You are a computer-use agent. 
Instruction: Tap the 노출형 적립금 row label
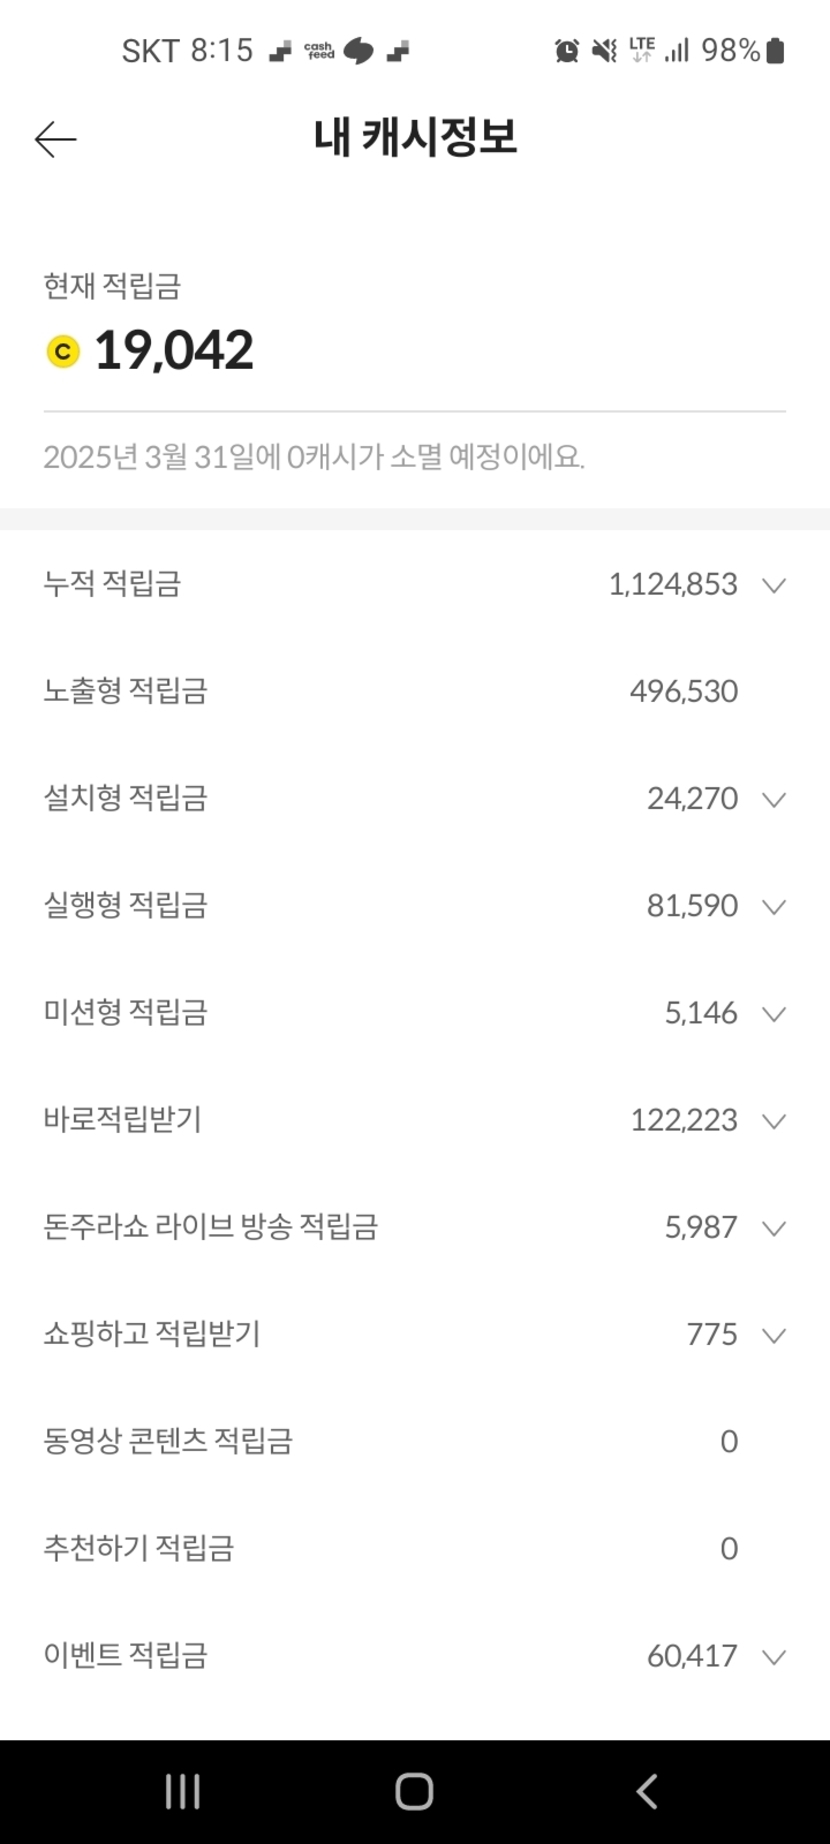125,691
